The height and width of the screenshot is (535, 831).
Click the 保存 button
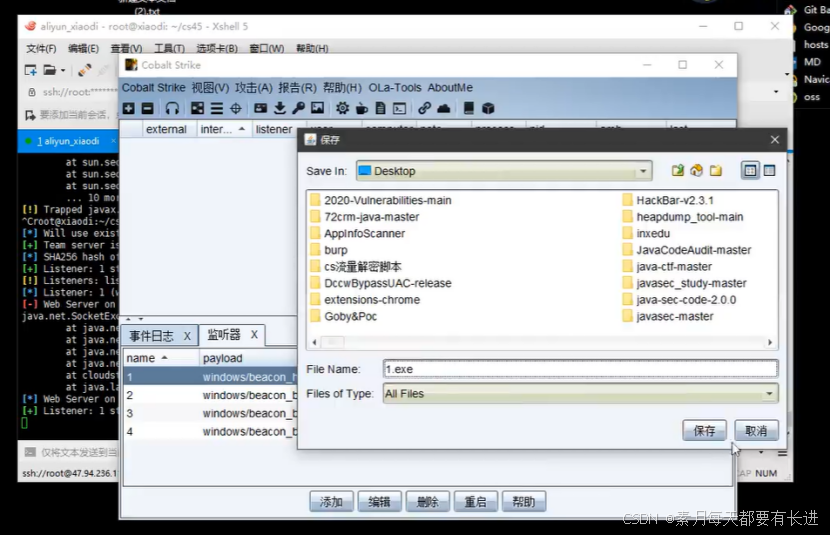tap(704, 431)
